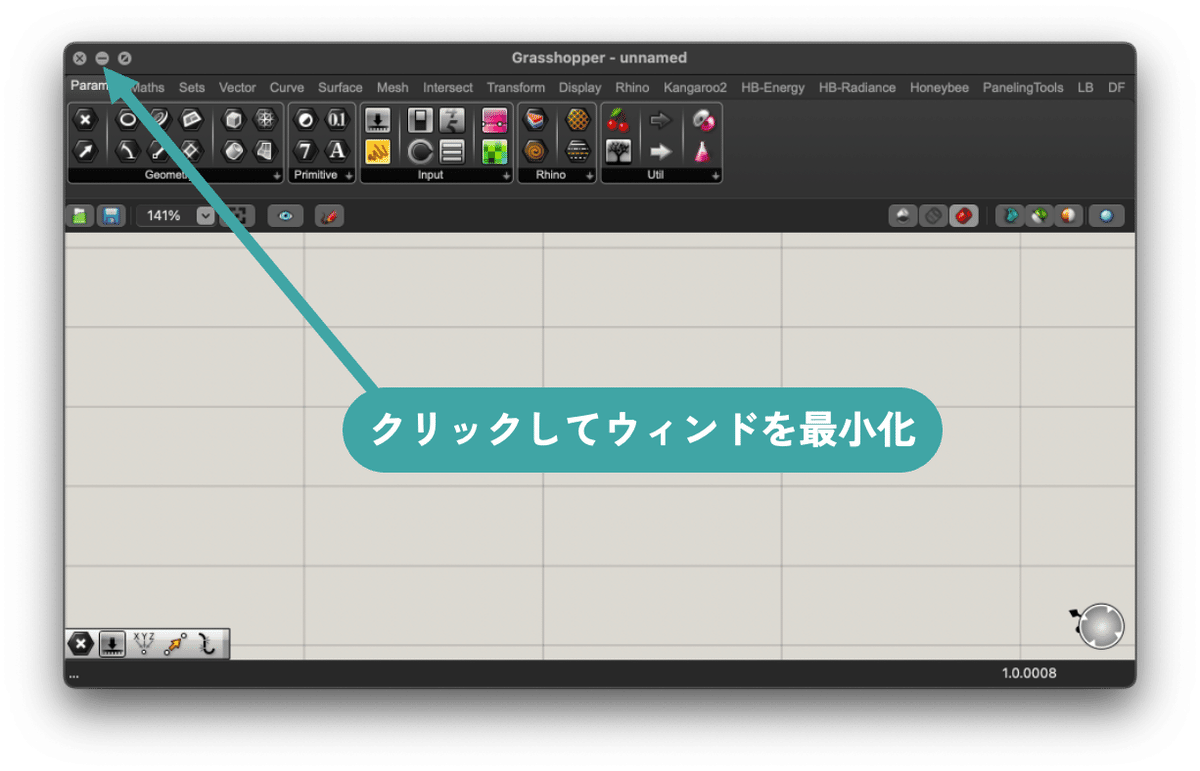
Task: Click the blue sphere icon in canvas toolbar
Action: tap(1106, 215)
